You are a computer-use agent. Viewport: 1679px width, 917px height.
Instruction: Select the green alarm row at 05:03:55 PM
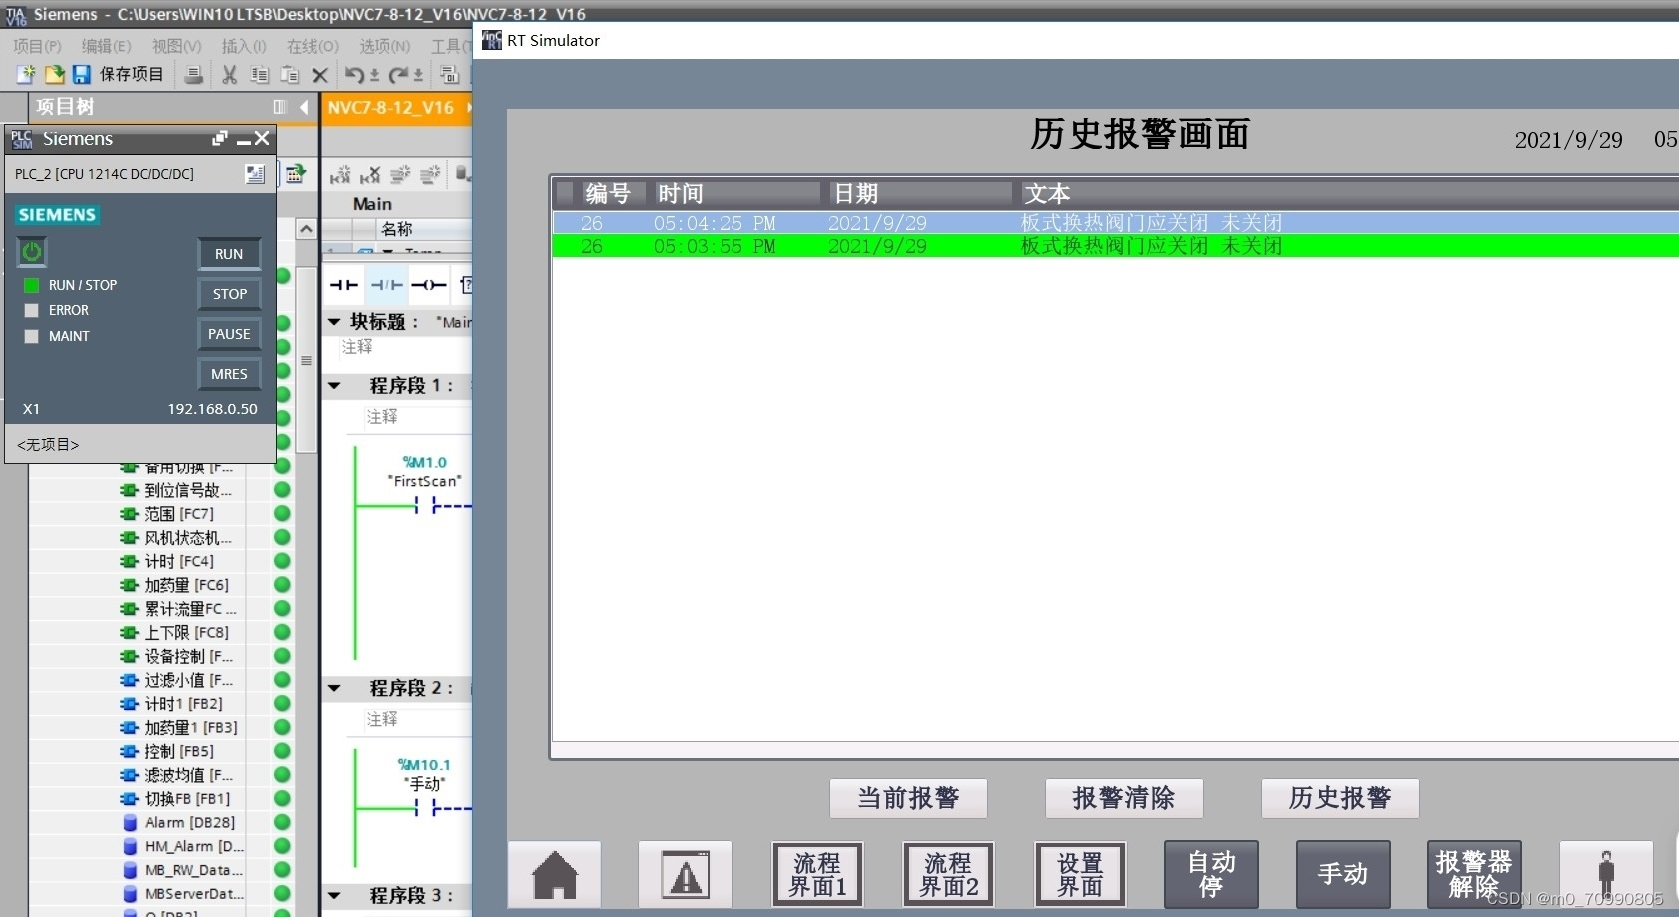point(1115,246)
